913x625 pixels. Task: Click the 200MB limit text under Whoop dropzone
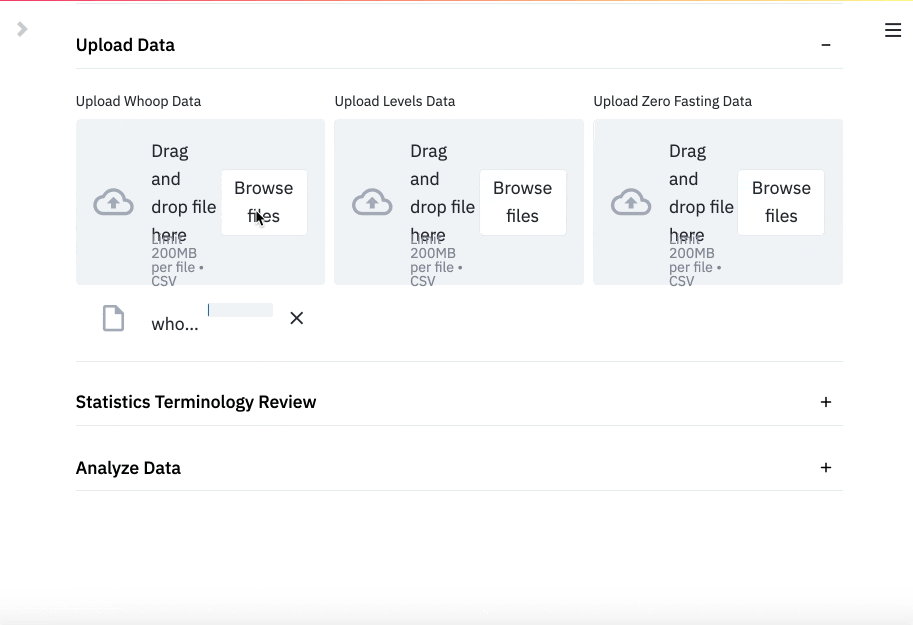[177, 260]
